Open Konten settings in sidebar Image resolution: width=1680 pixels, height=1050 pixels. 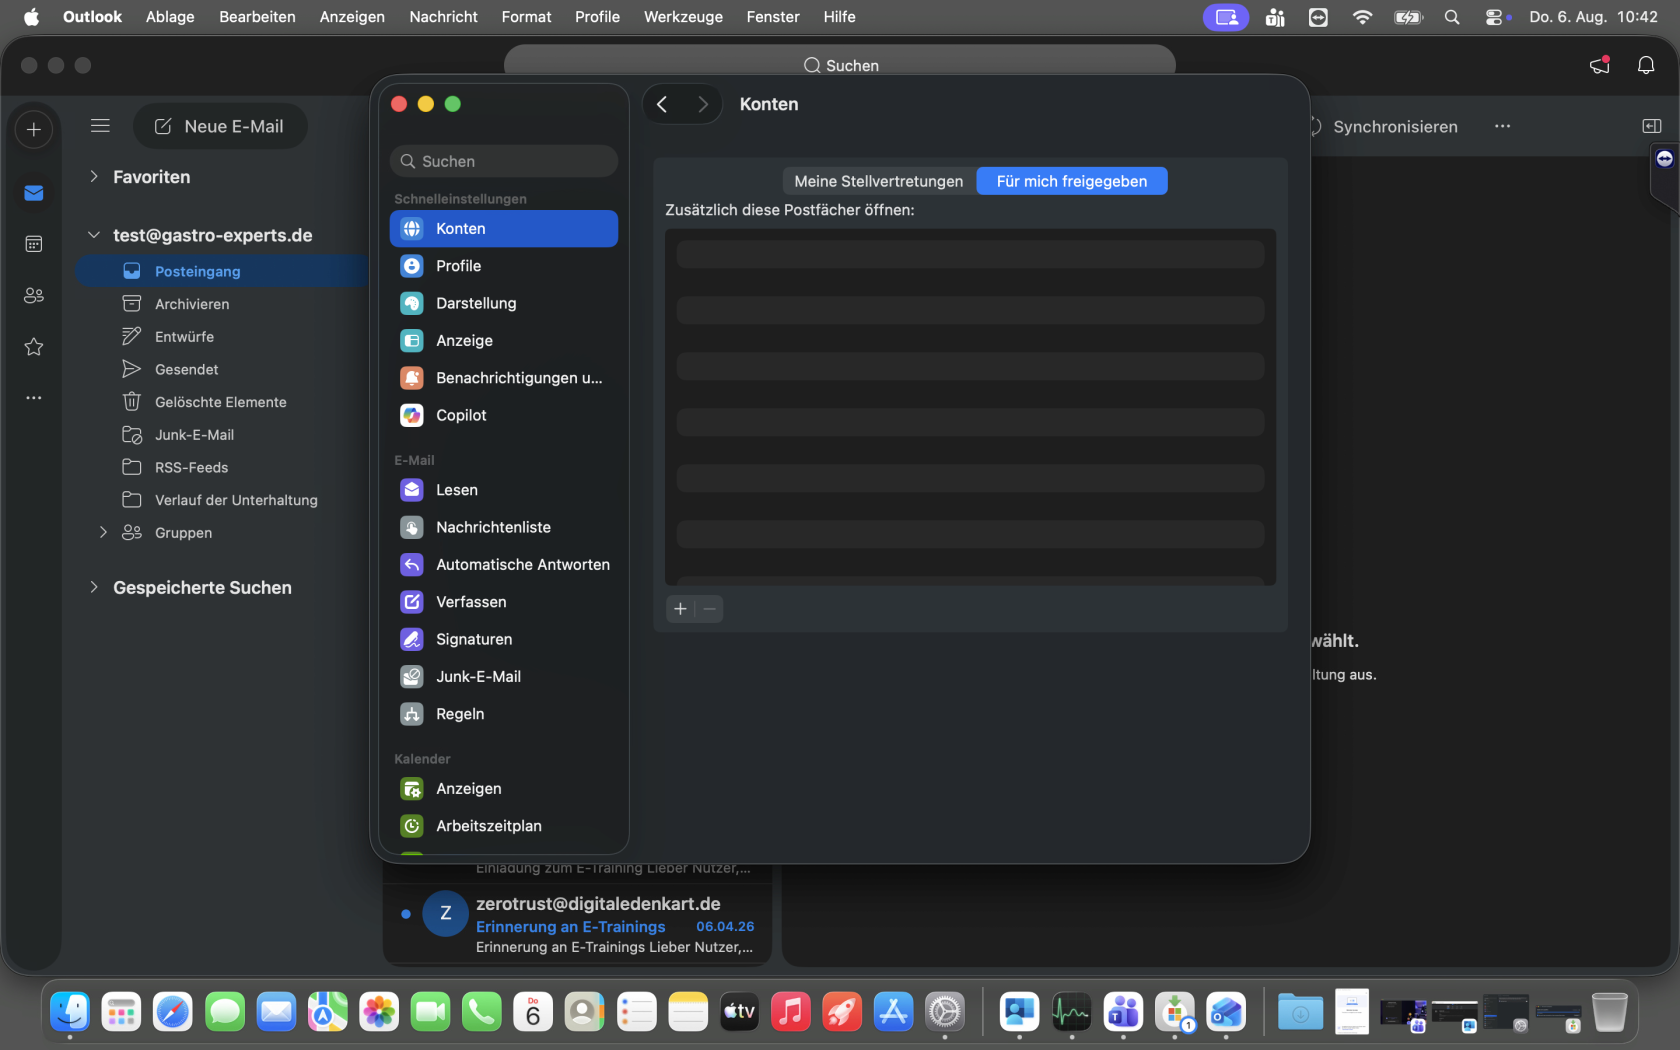[504, 229]
